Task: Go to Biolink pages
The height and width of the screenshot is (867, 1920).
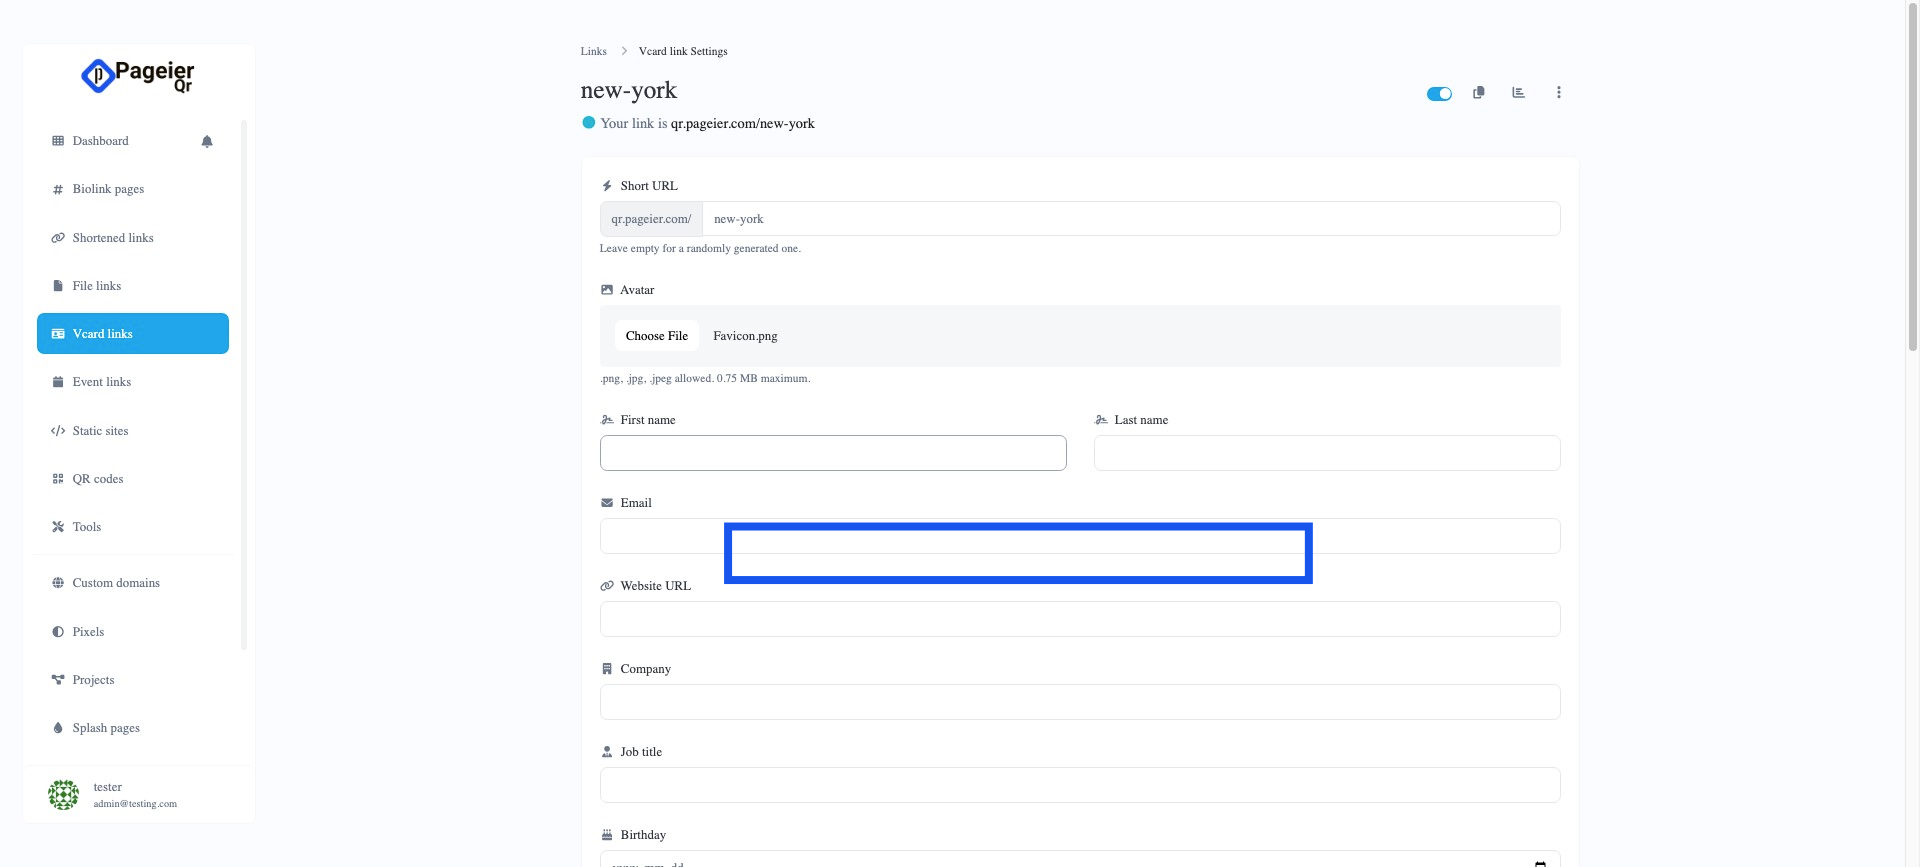Action: pyautogui.click(x=108, y=189)
